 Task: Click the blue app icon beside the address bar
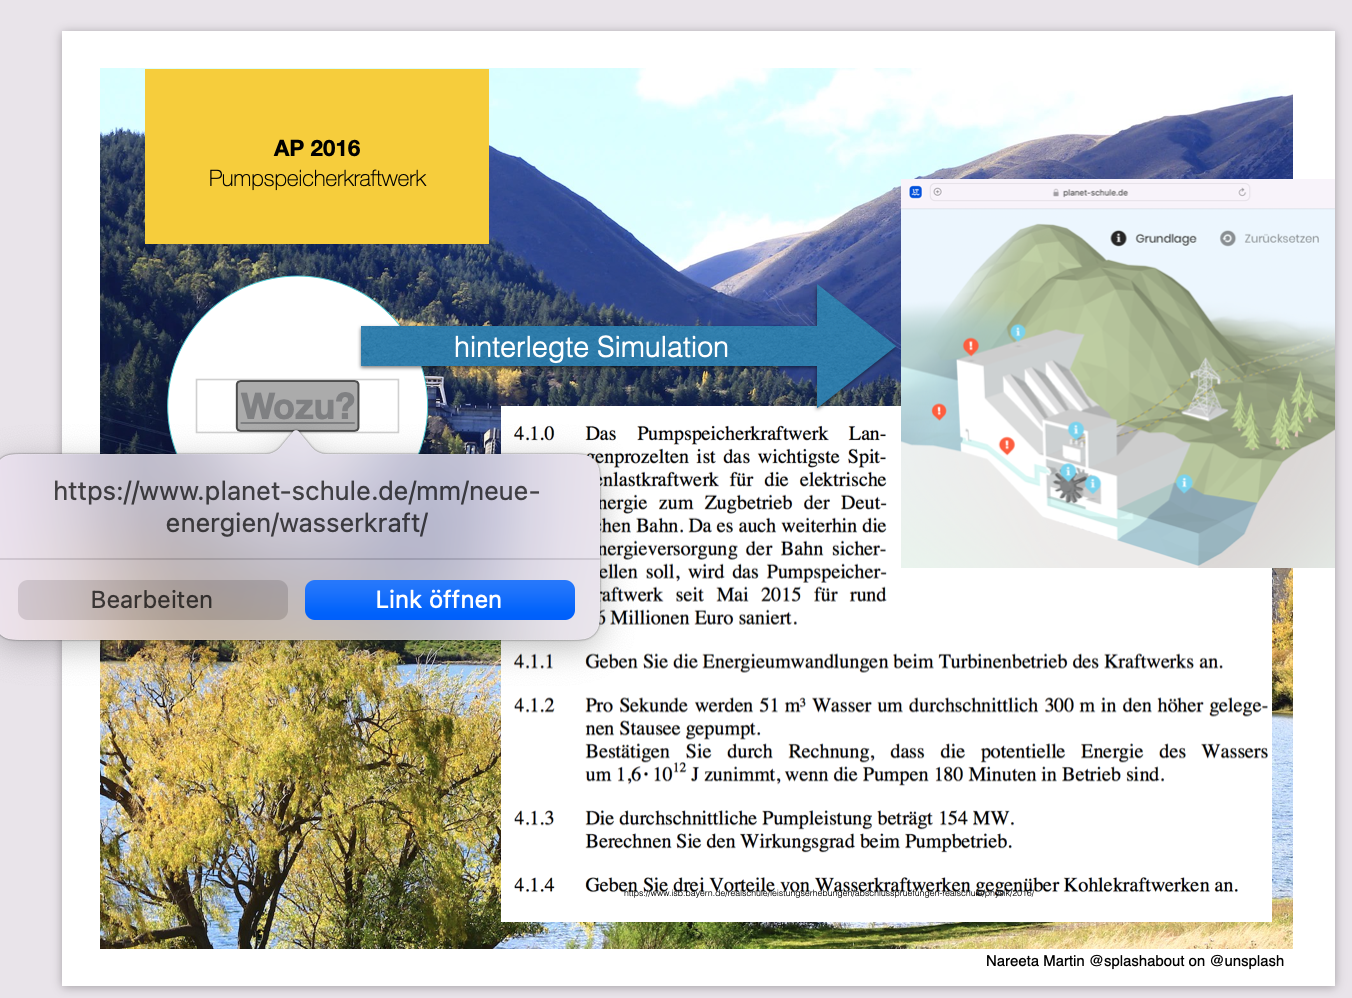tap(915, 192)
